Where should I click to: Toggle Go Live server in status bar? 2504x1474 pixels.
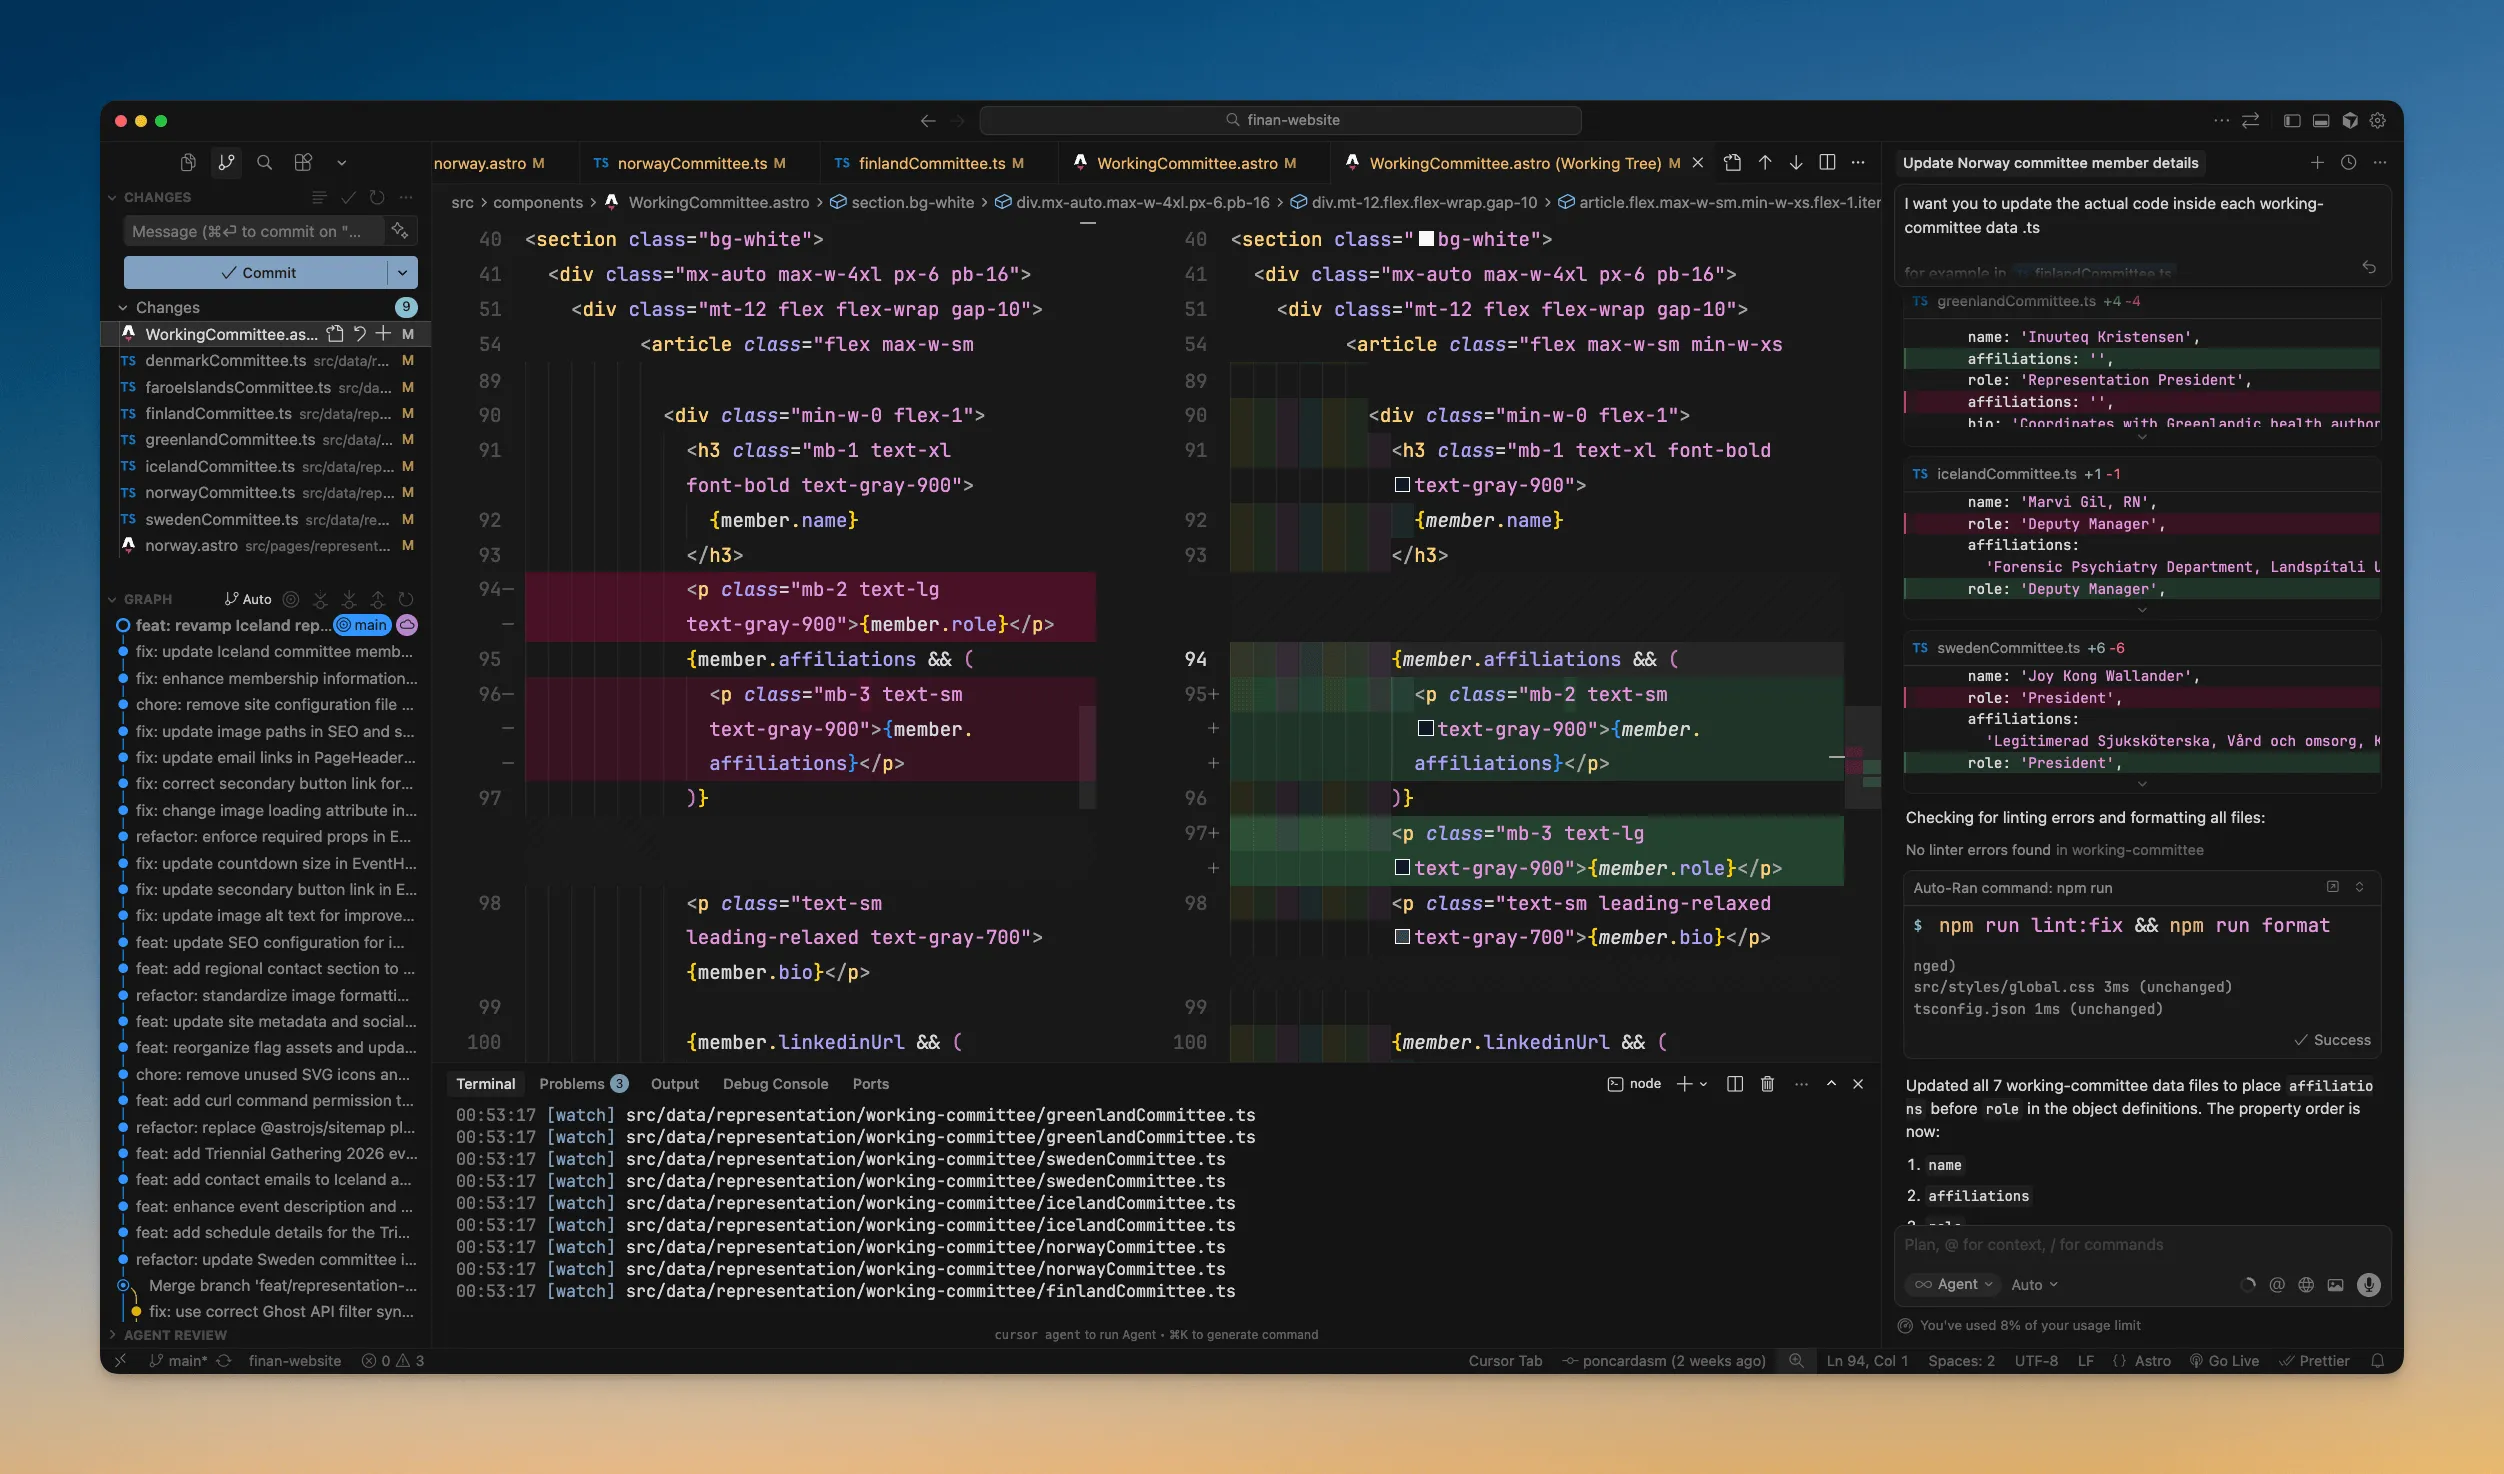pyautogui.click(x=2224, y=1361)
